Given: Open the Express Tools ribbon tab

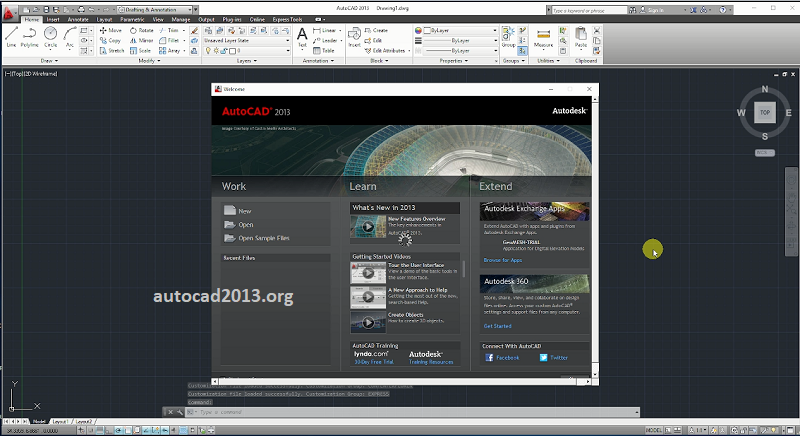Looking at the screenshot, I should coord(287,19).
